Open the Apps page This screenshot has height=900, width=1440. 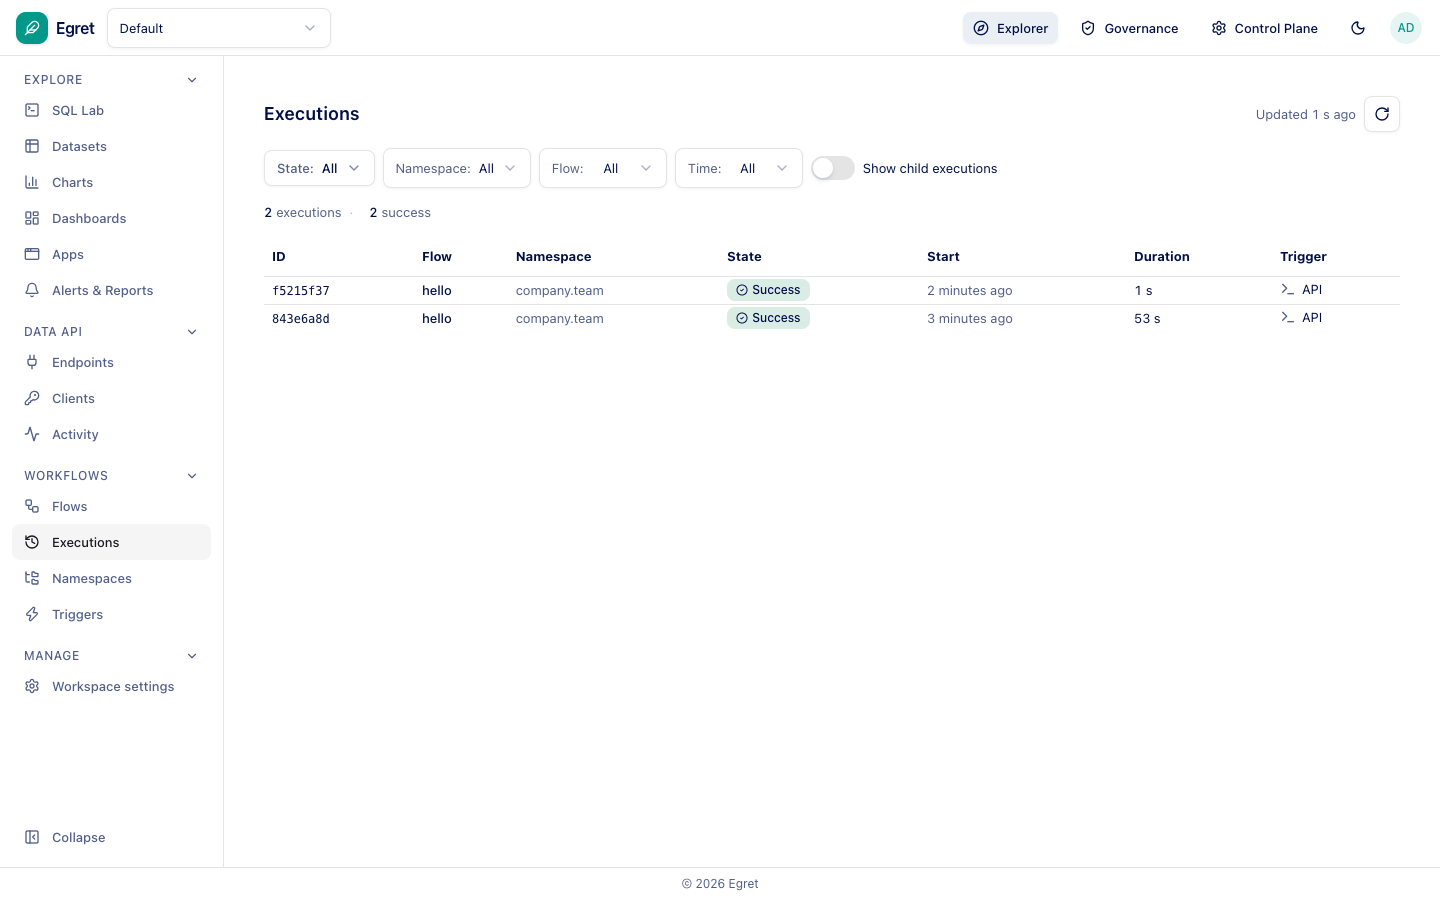(111, 255)
